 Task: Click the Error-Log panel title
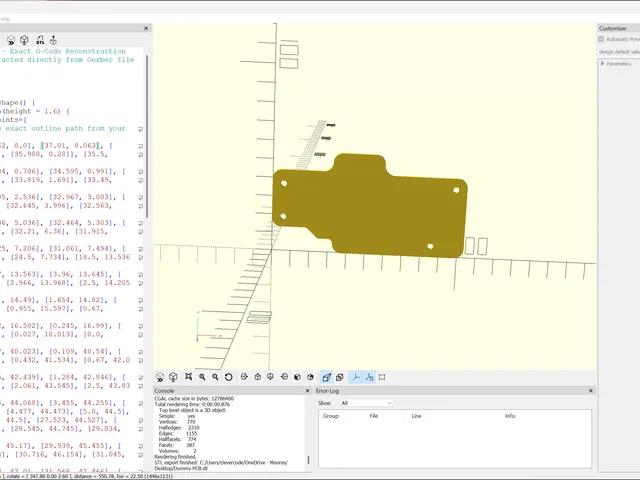[327, 391]
